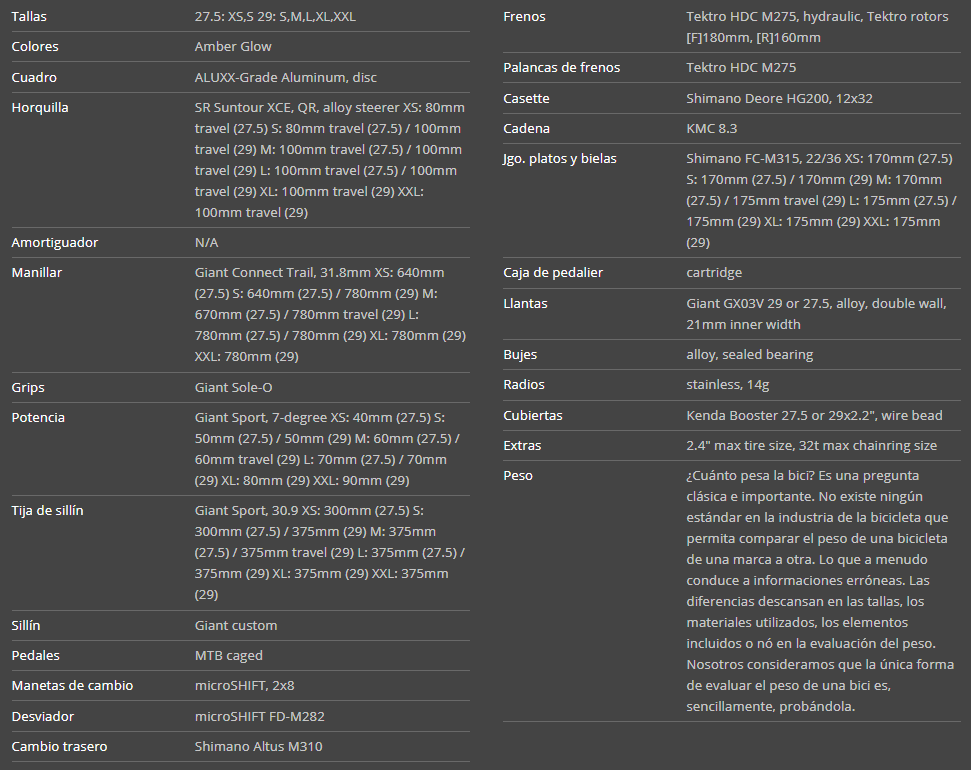Screen dimensions: 971x770
Task: Click the Horquilla specification label
Action: 40,108
